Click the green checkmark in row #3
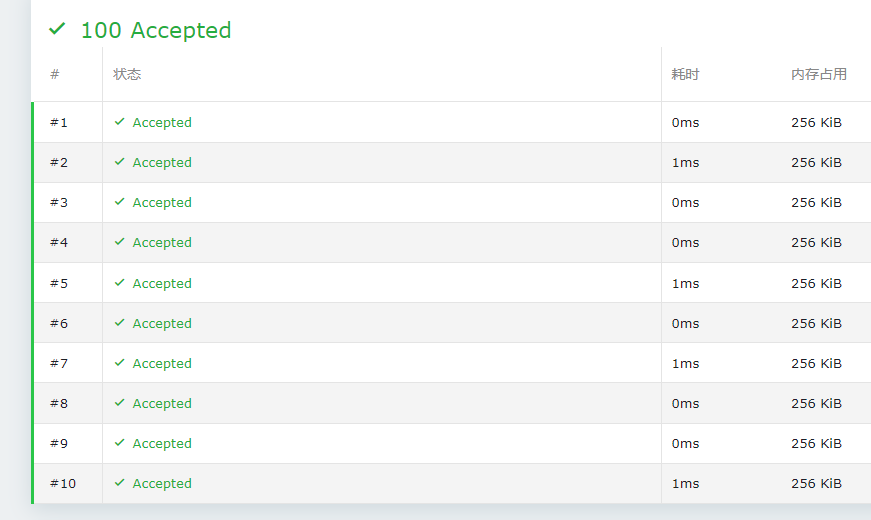Viewport: 871px width, 520px height. point(119,202)
